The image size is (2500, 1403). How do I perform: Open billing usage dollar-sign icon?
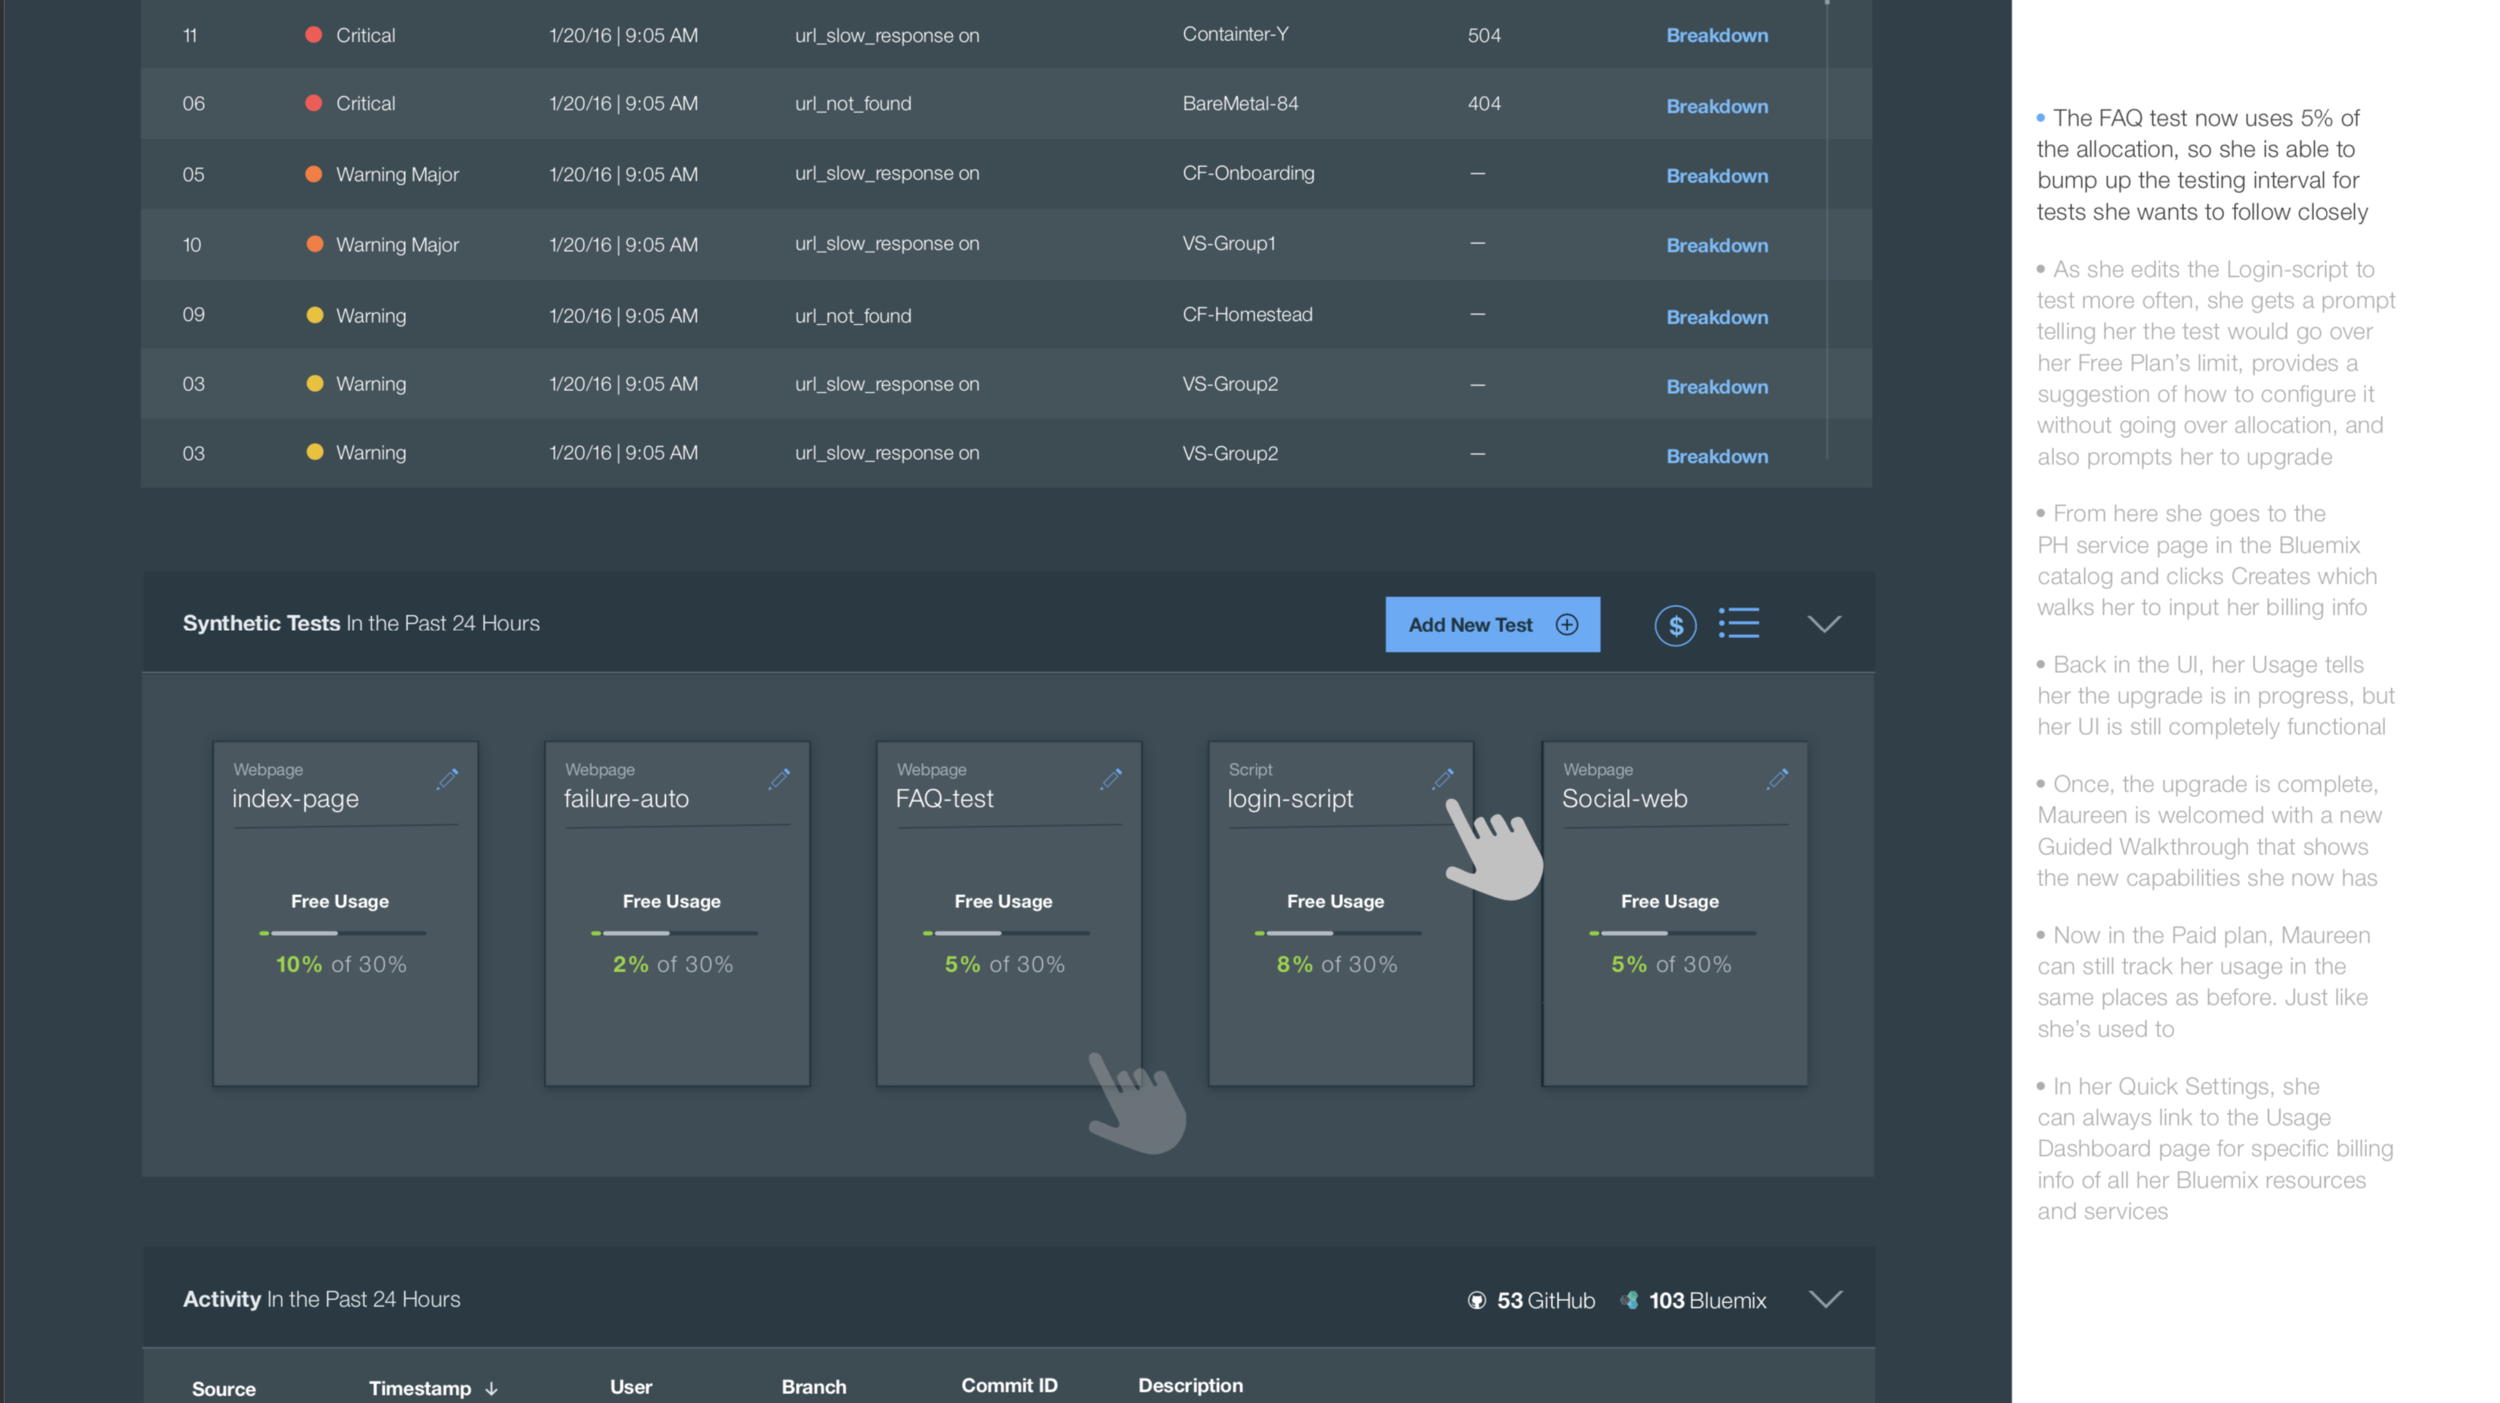(1675, 626)
